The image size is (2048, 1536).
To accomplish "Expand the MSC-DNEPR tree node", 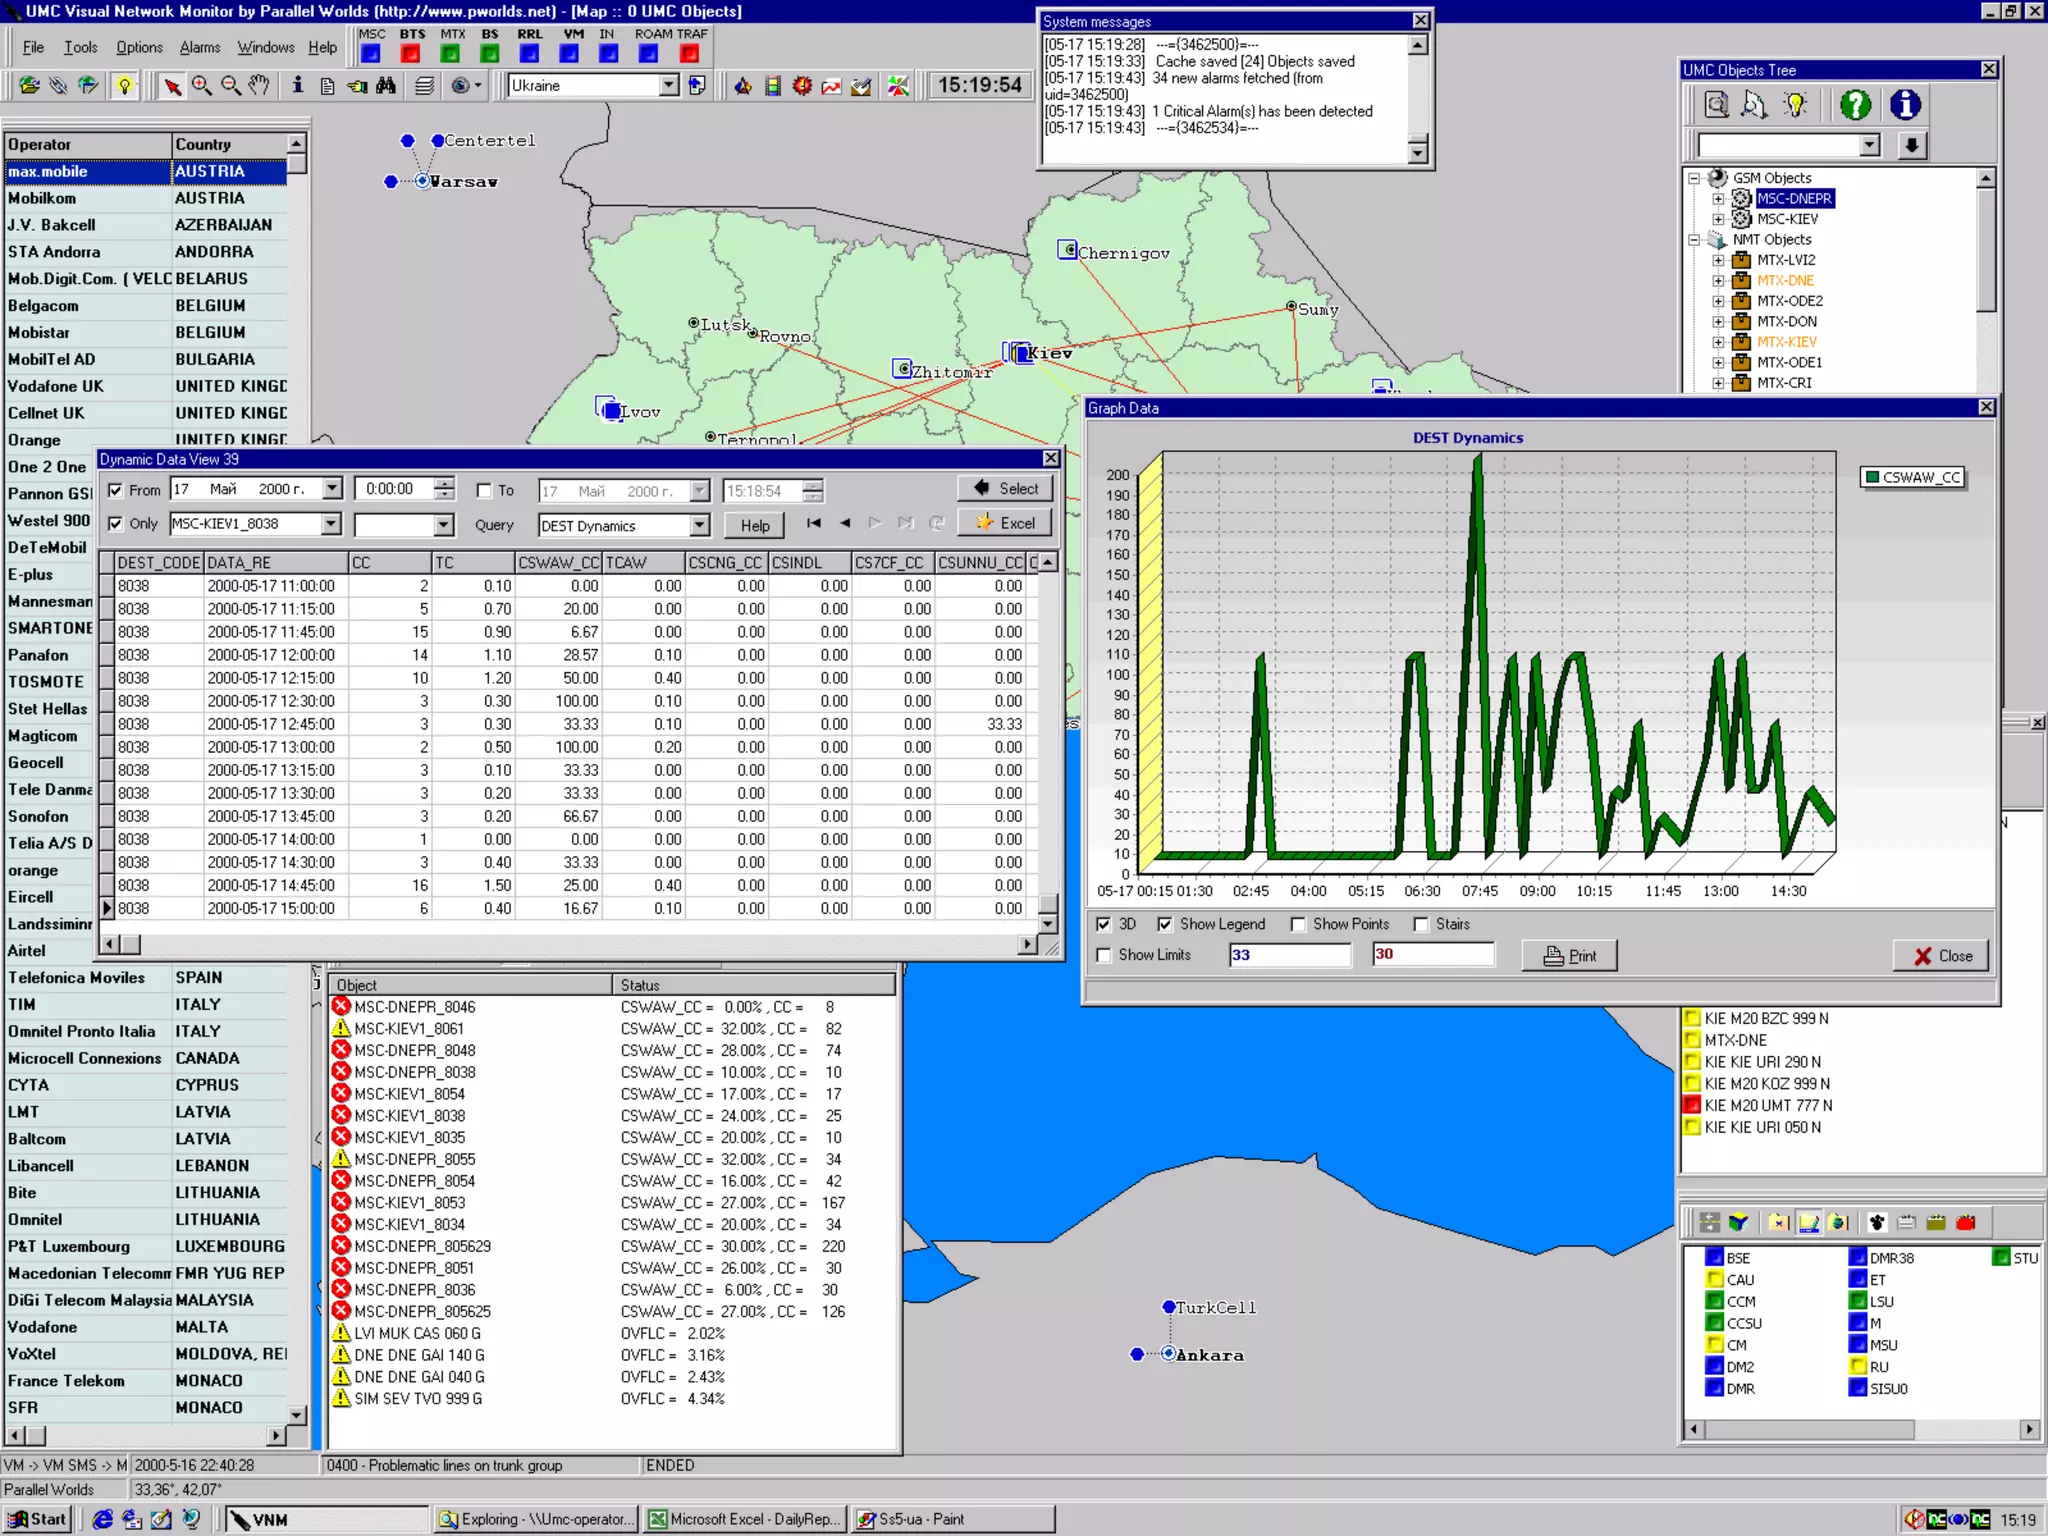I will tap(1719, 199).
